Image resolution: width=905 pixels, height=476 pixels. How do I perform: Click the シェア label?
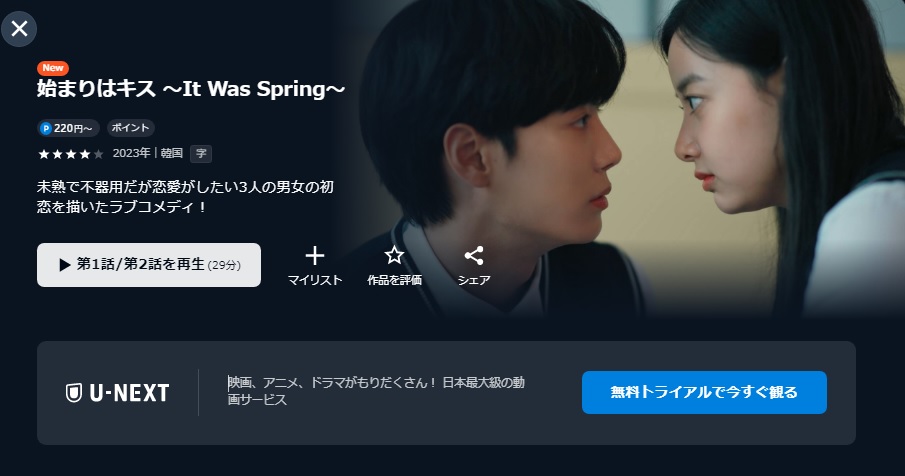474,280
